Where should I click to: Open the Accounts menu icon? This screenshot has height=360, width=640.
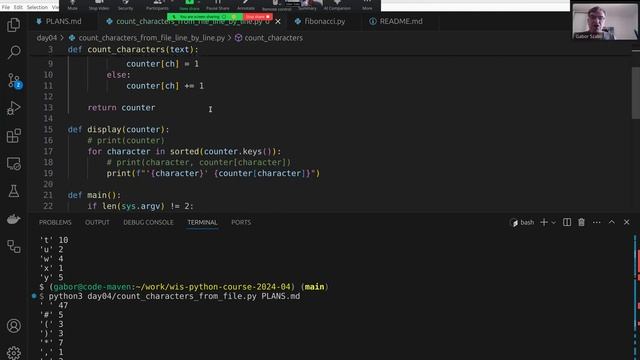[x=13, y=326]
